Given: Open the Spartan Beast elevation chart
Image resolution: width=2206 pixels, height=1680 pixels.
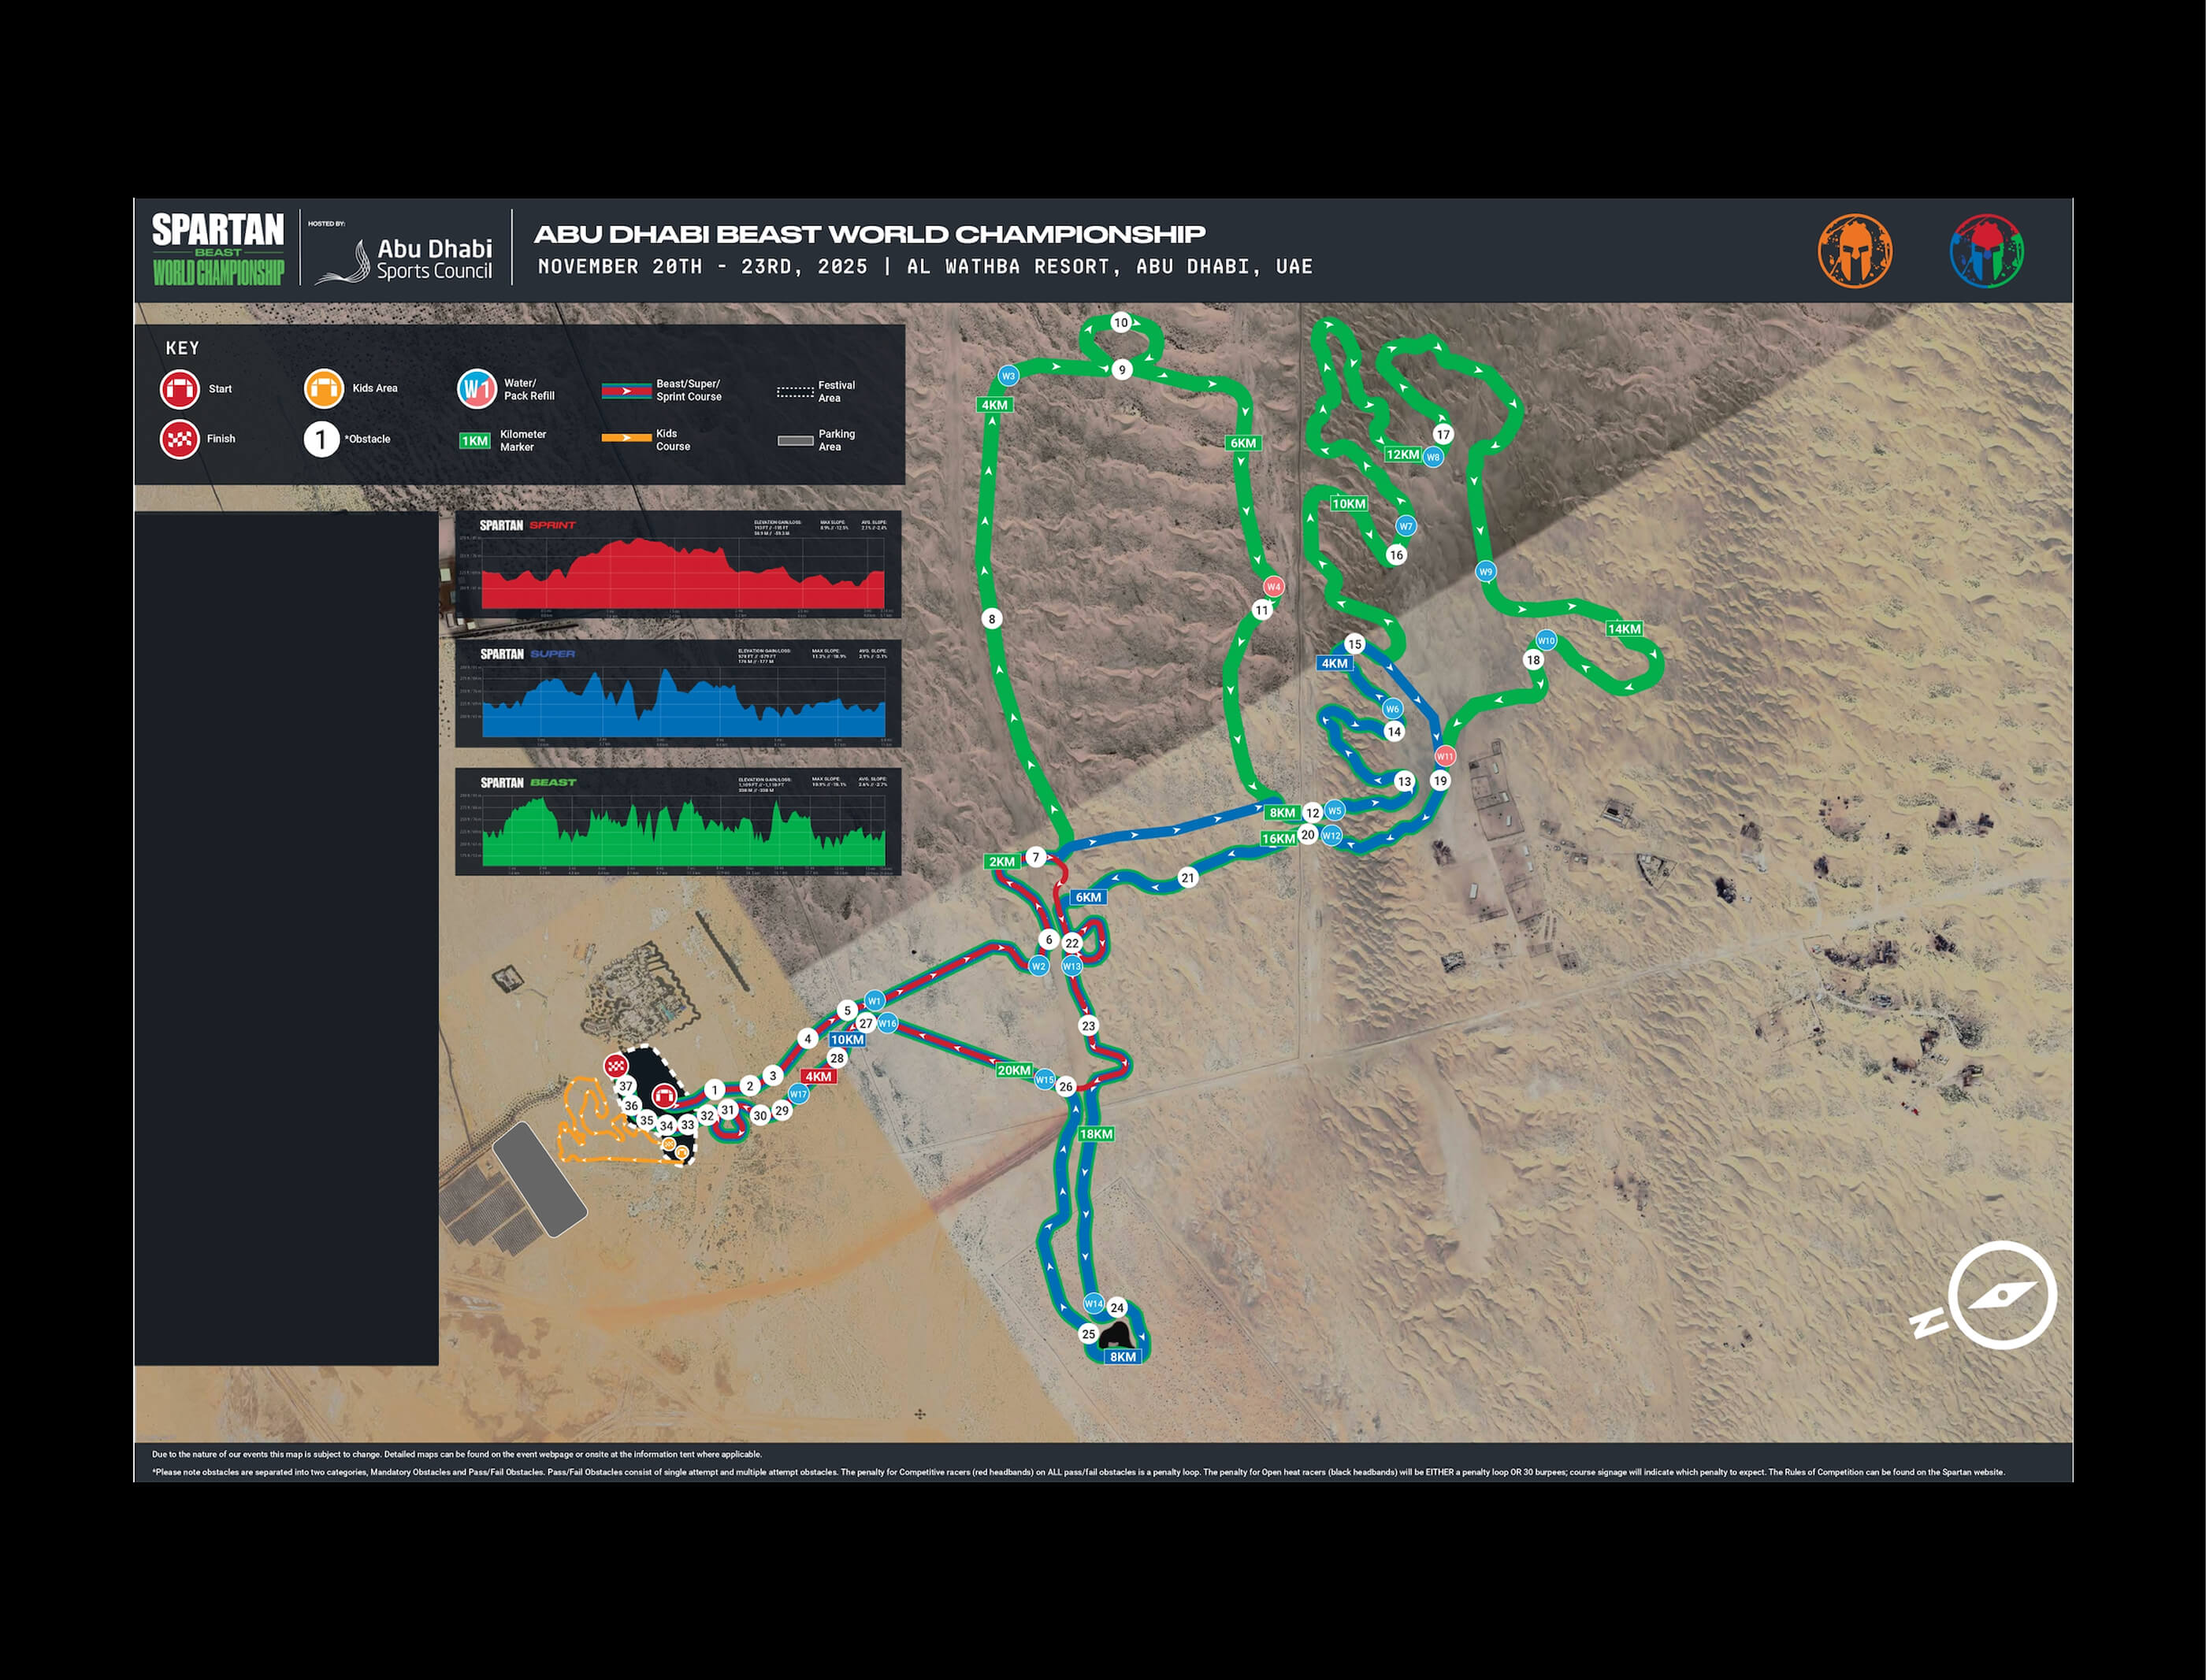Looking at the screenshot, I should click(x=678, y=822).
